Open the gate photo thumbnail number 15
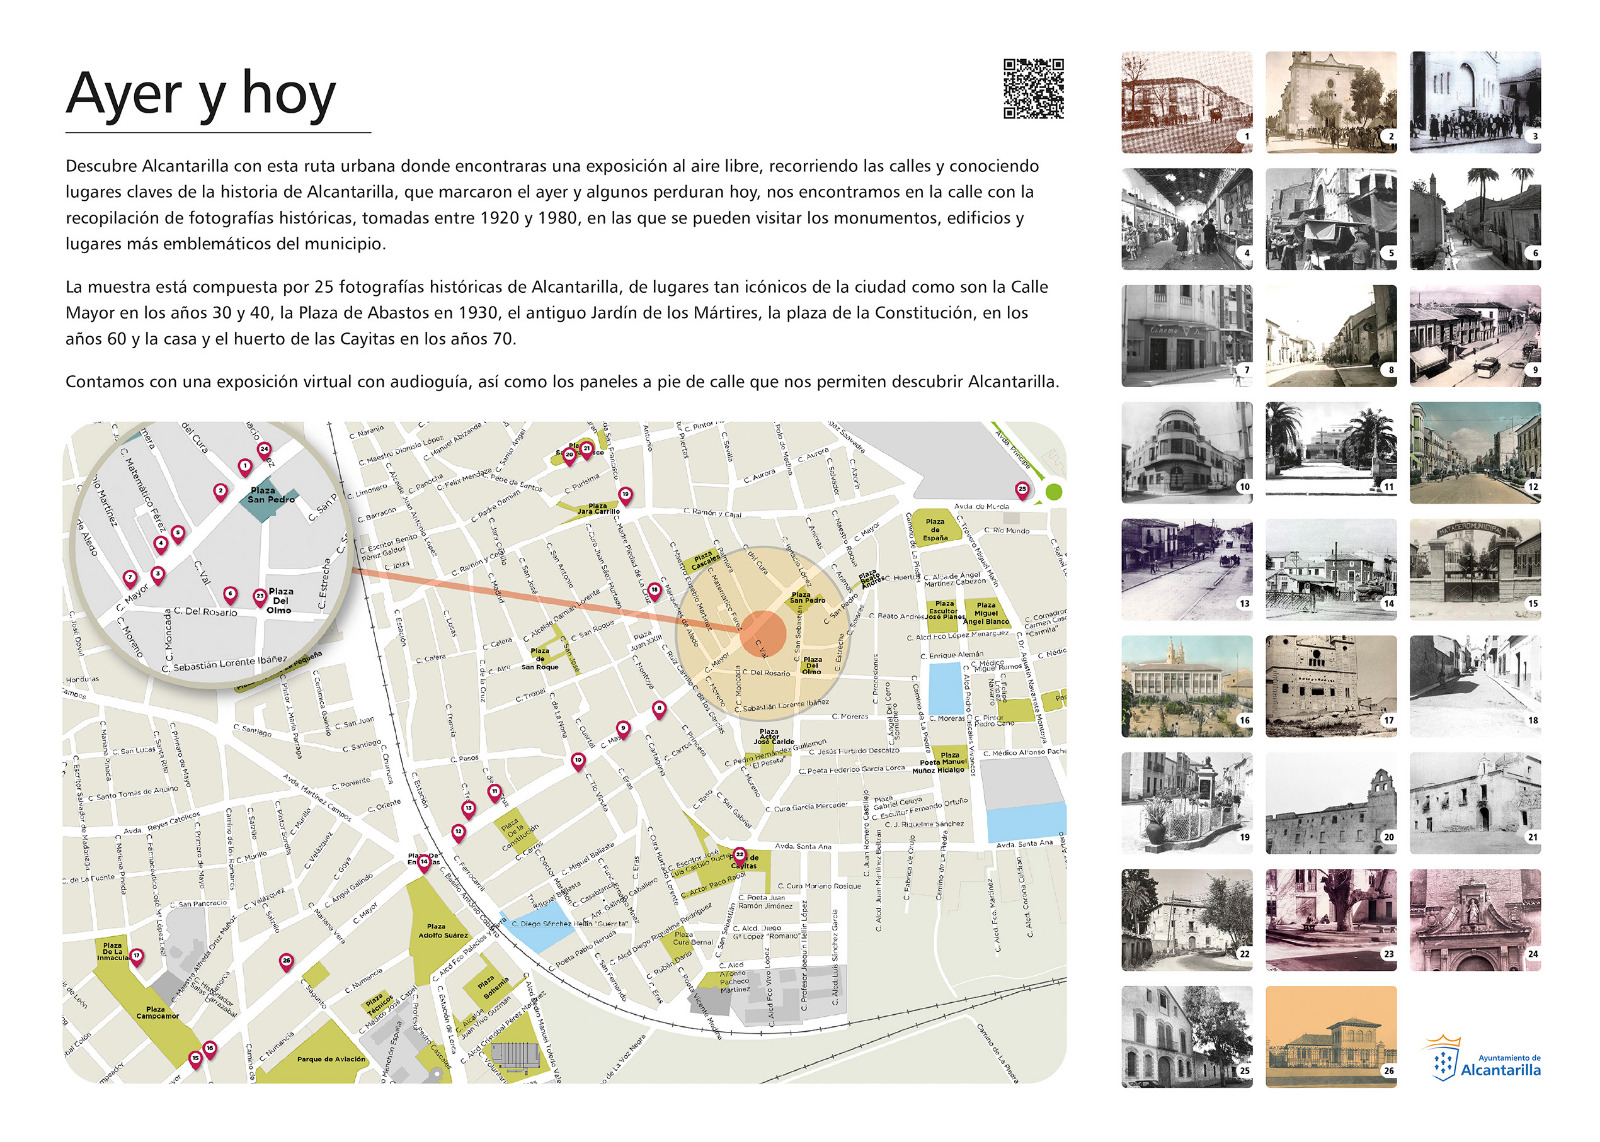The height and width of the screenshot is (1142, 1600). 1475,569
